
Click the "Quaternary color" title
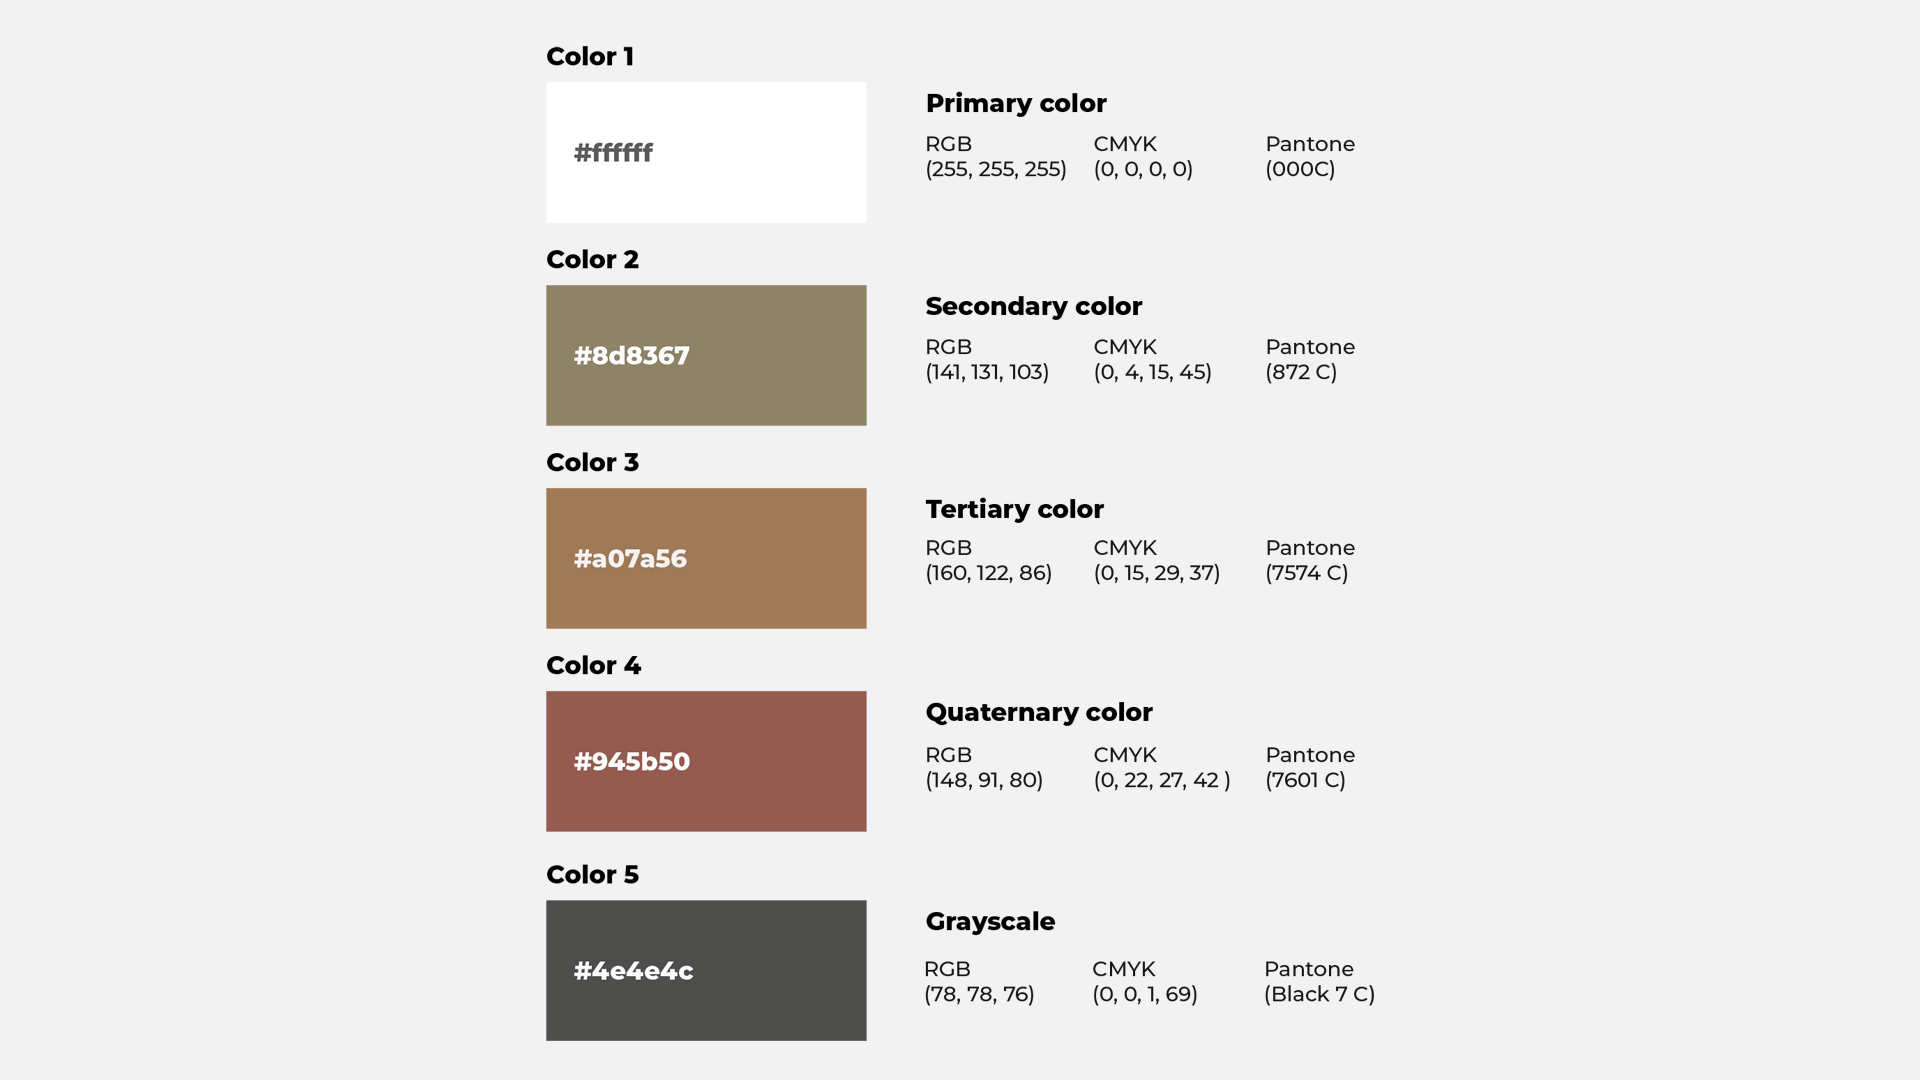pyautogui.click(x=1039, y=713)
